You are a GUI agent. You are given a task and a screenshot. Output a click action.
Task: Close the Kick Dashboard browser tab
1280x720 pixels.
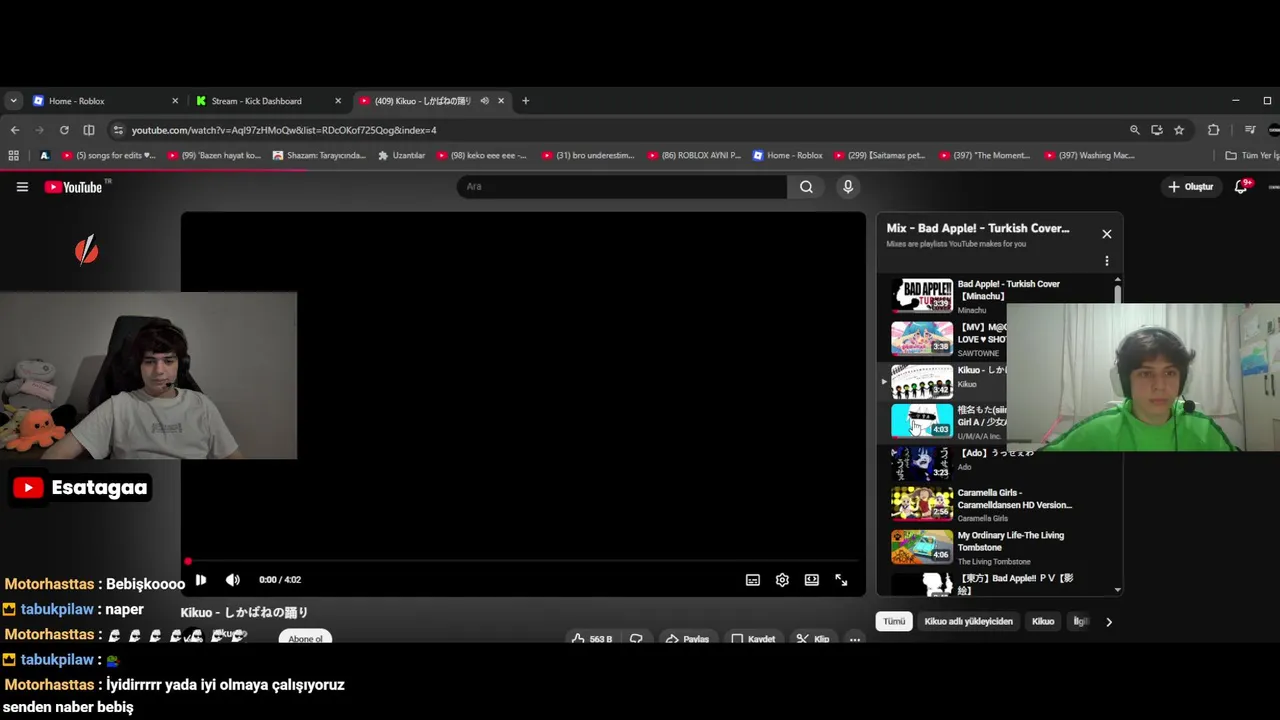(x=338, y=101)
